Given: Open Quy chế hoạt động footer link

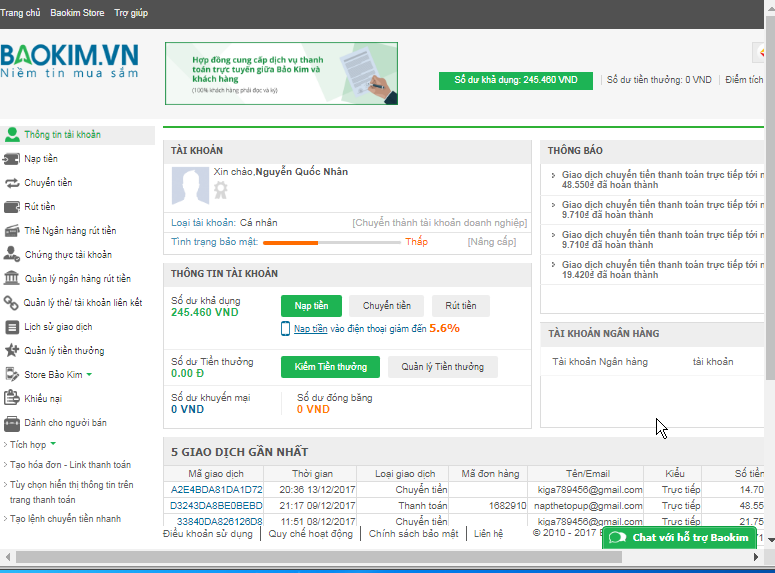Looking at the screenshot, I should [x=310, y=534].
